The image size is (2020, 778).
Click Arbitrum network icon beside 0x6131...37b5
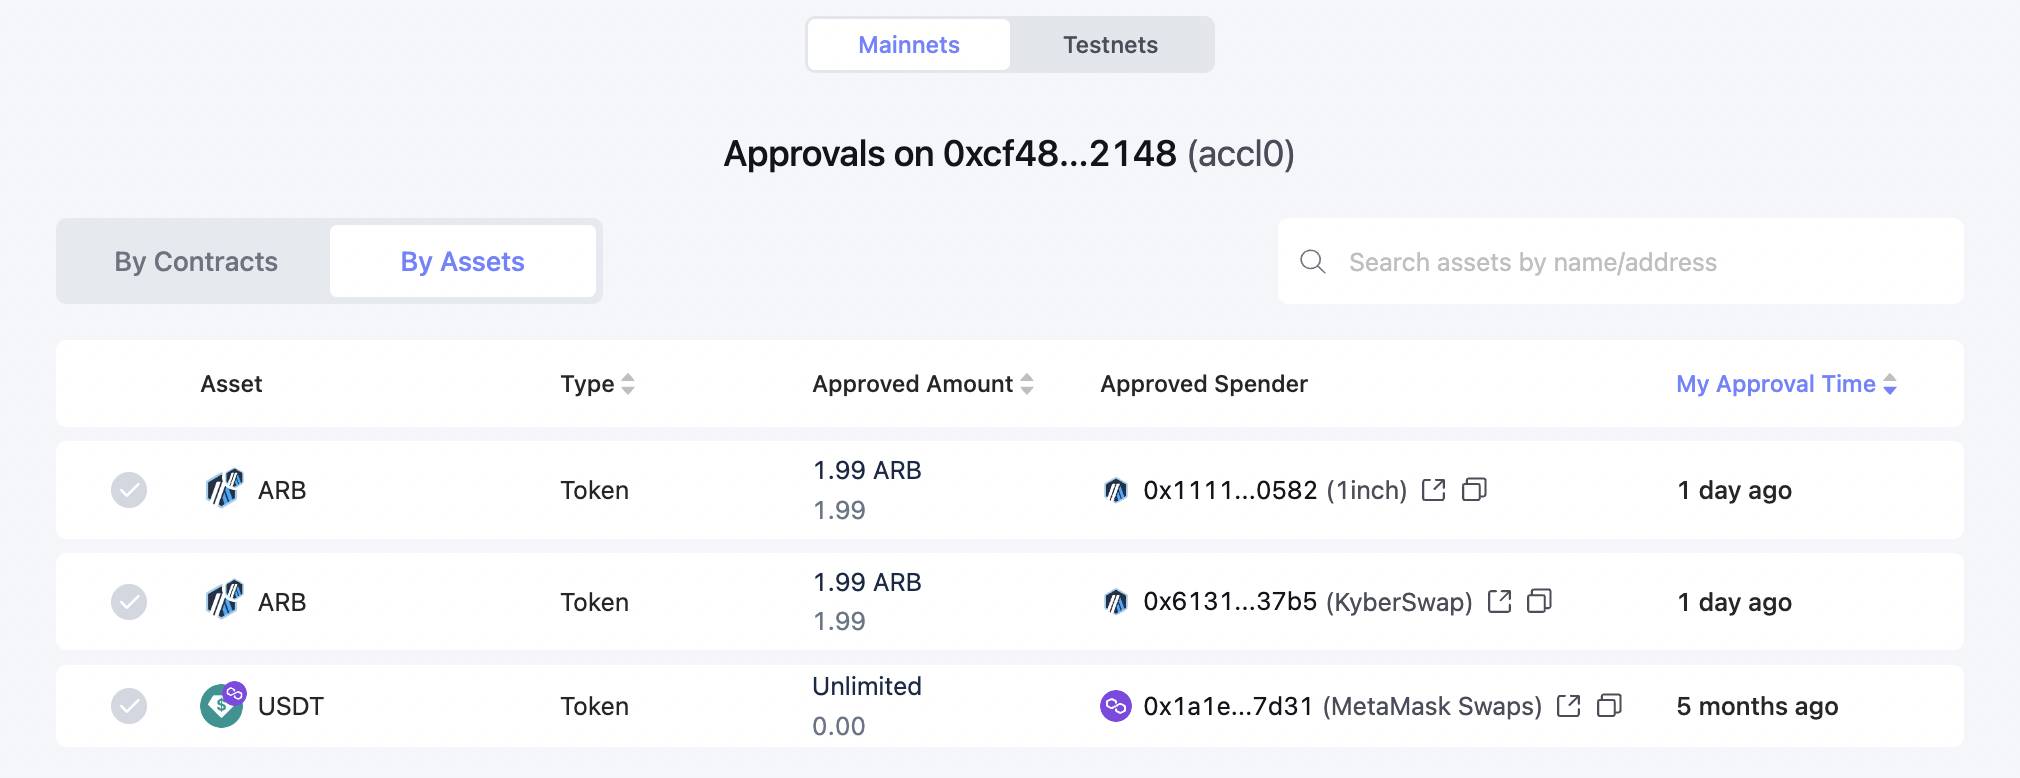(1115, 602)
